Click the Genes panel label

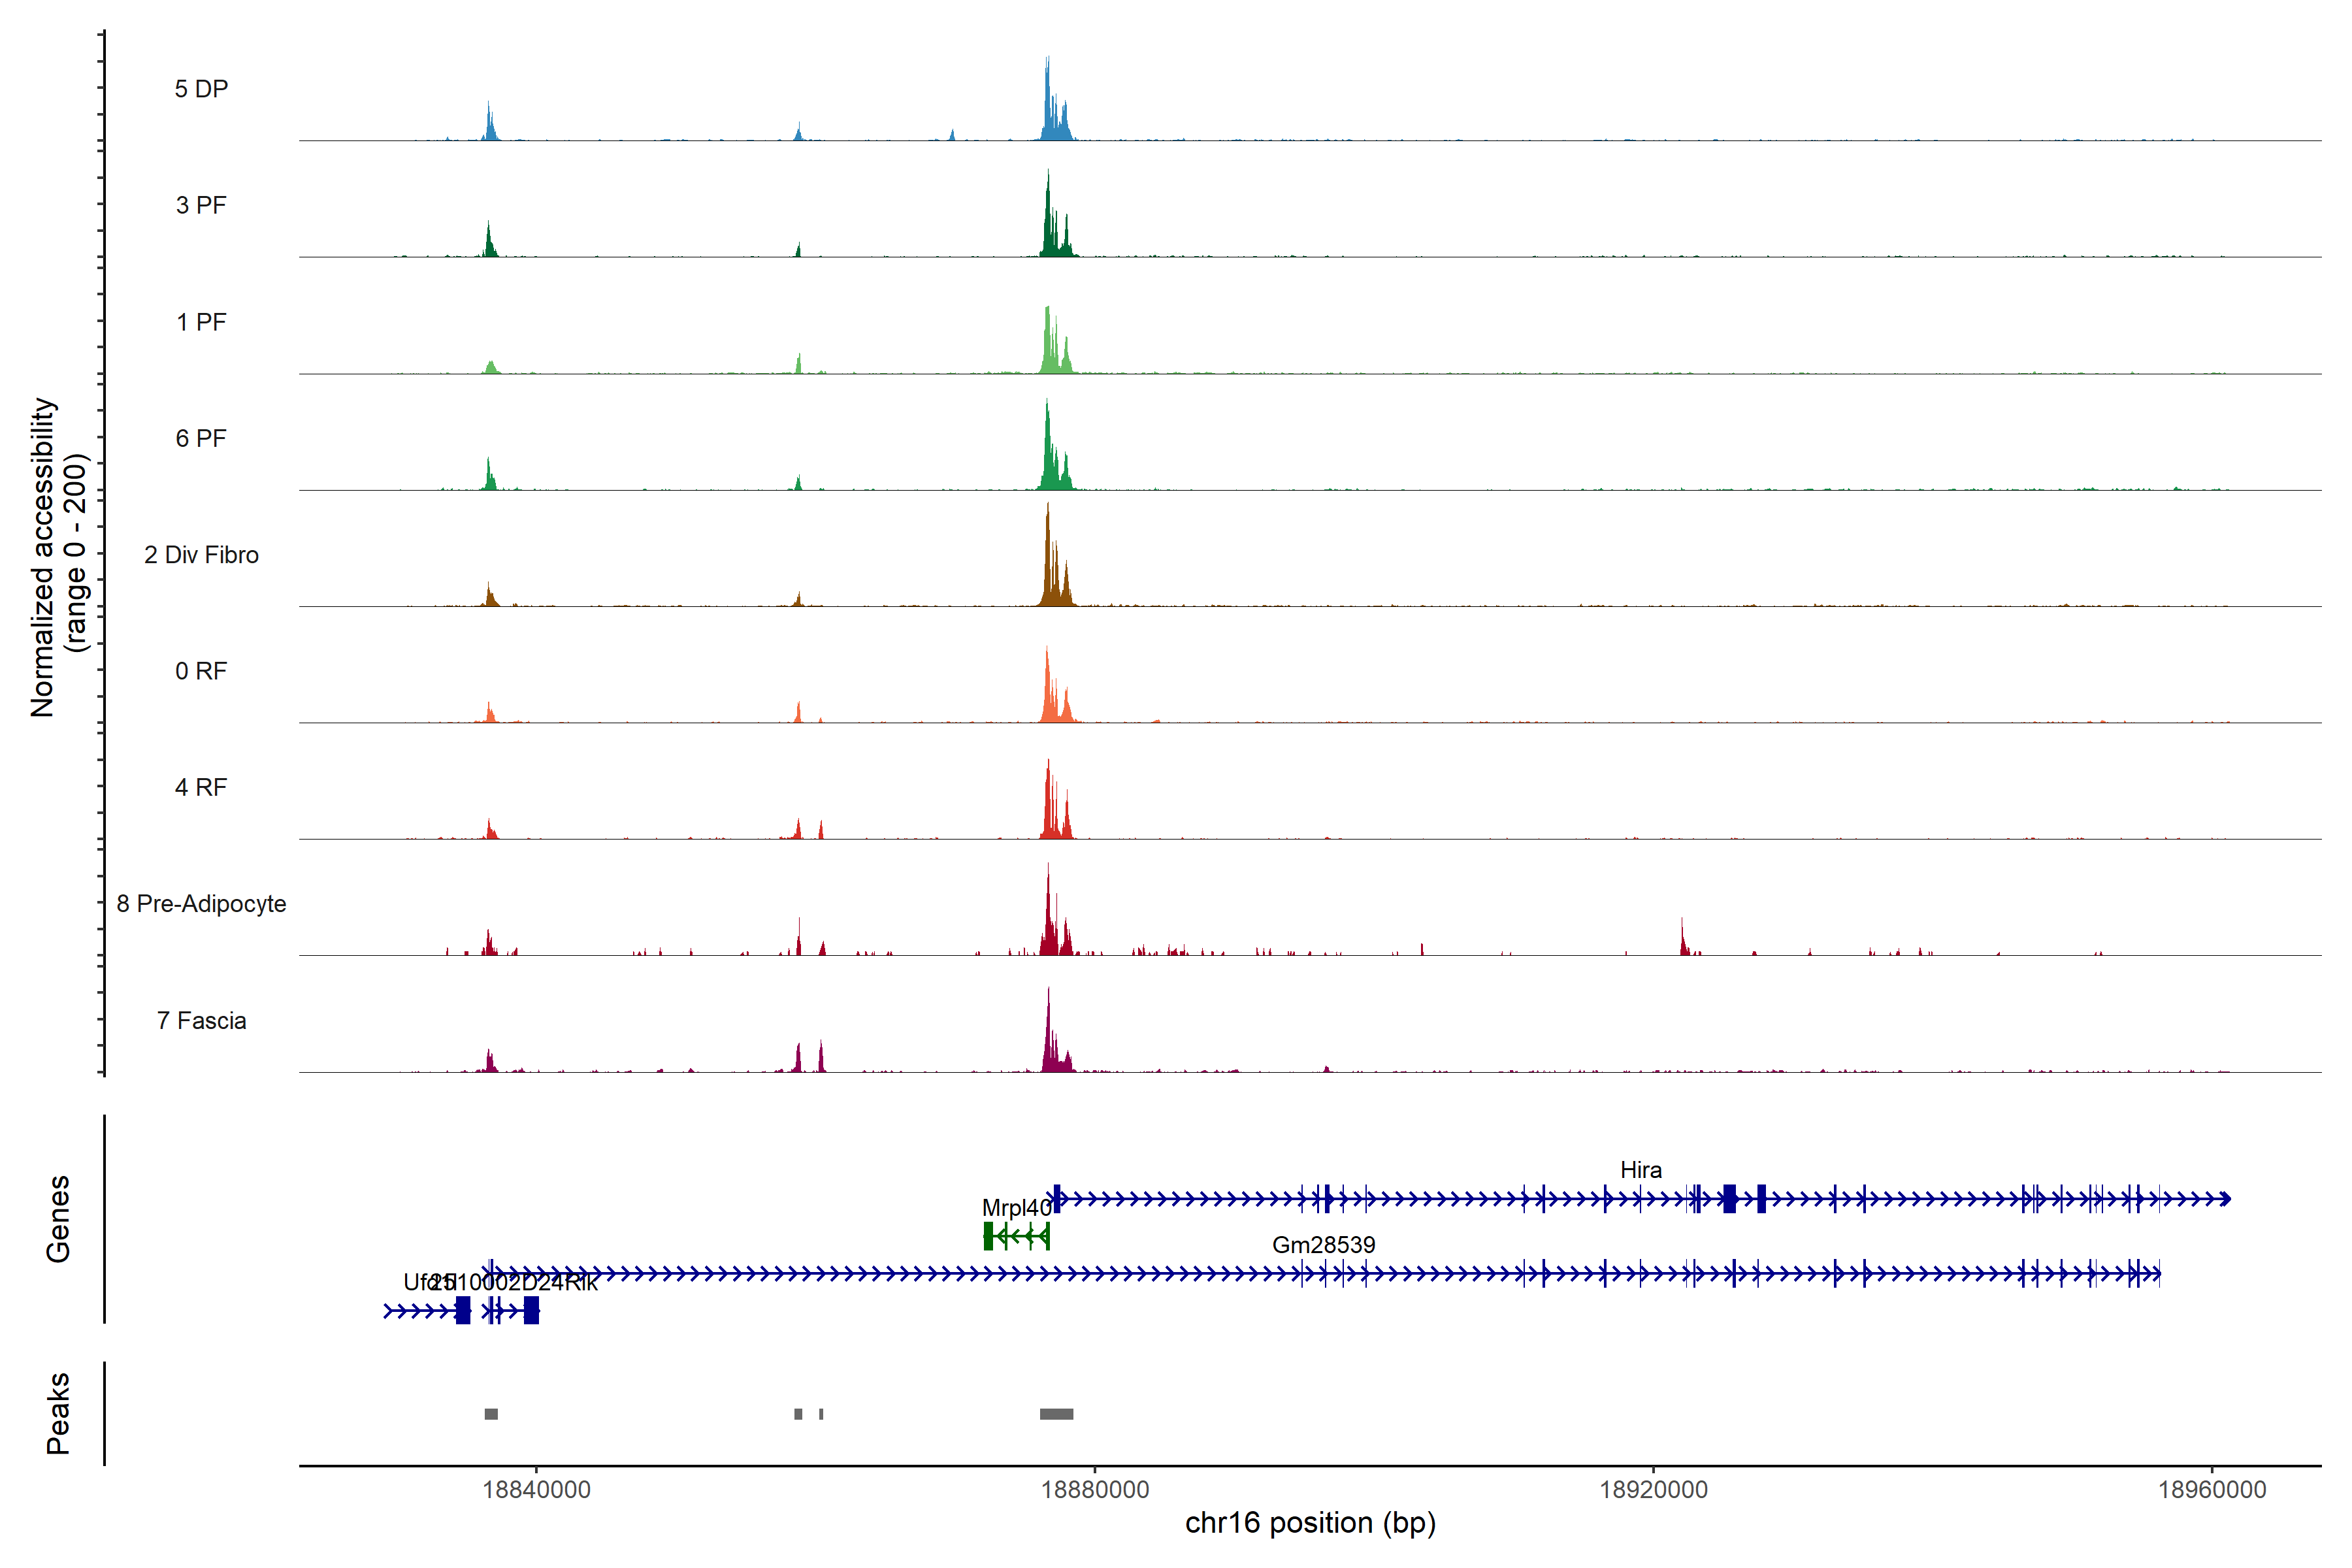tap(58, 1218)
